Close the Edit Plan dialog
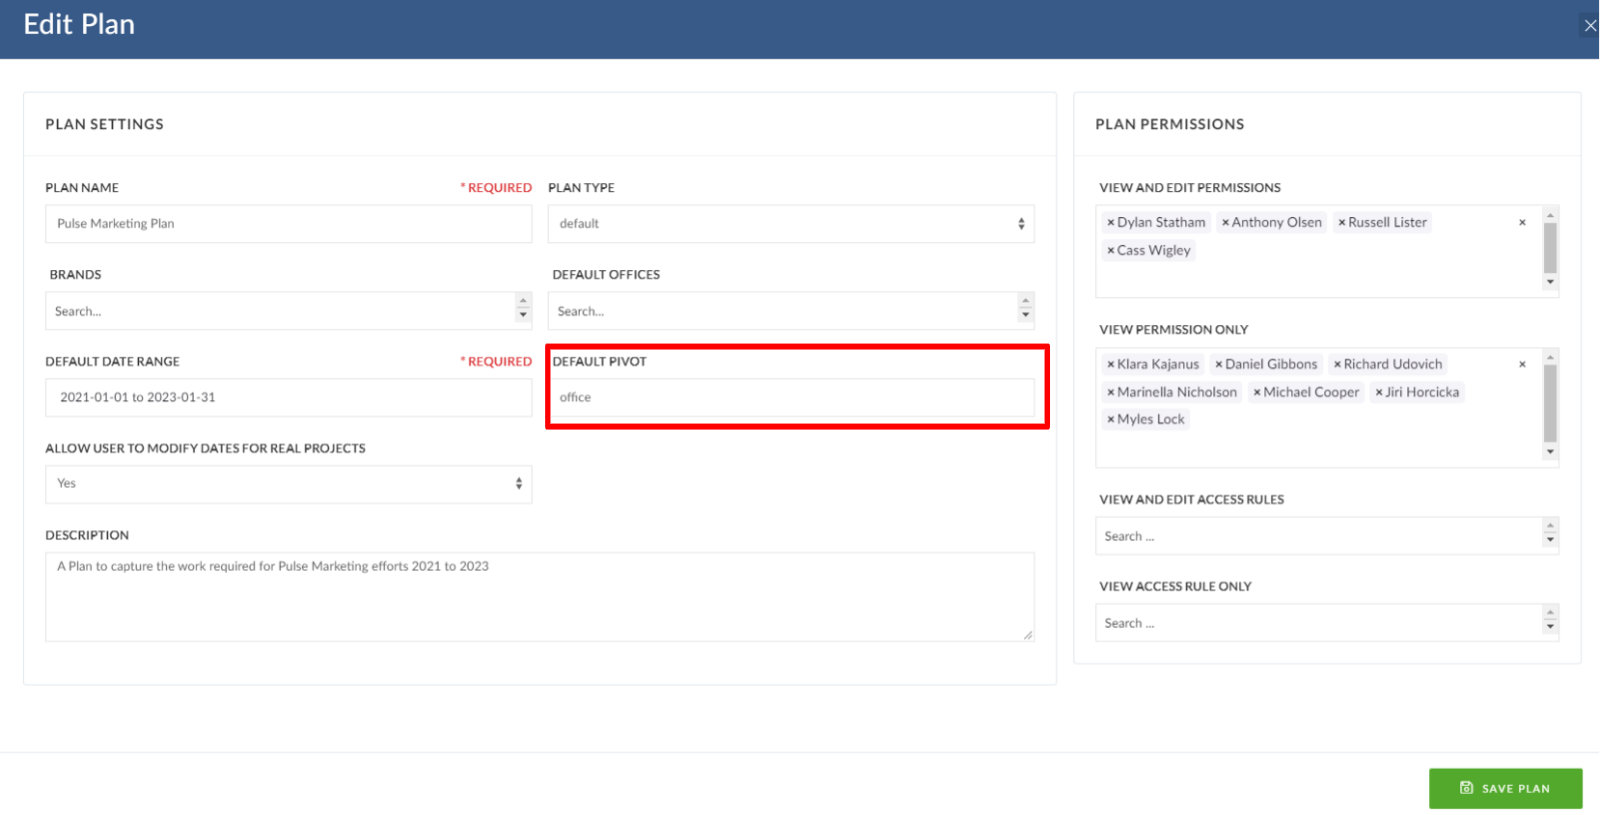Screen dimensions: 1604x815 (1589, 26)
